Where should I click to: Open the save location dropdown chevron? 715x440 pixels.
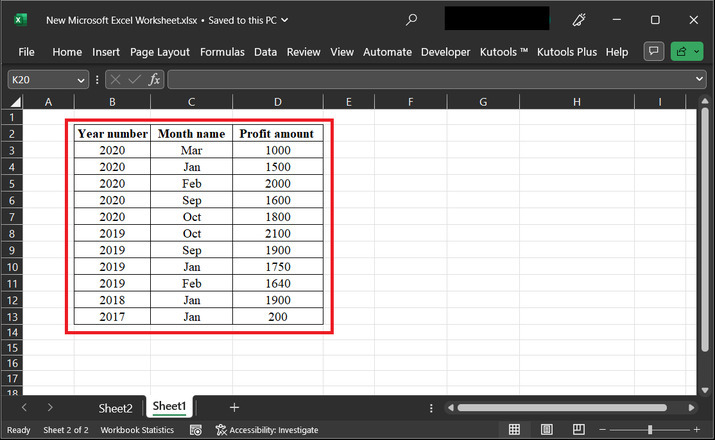pos(285,20)
